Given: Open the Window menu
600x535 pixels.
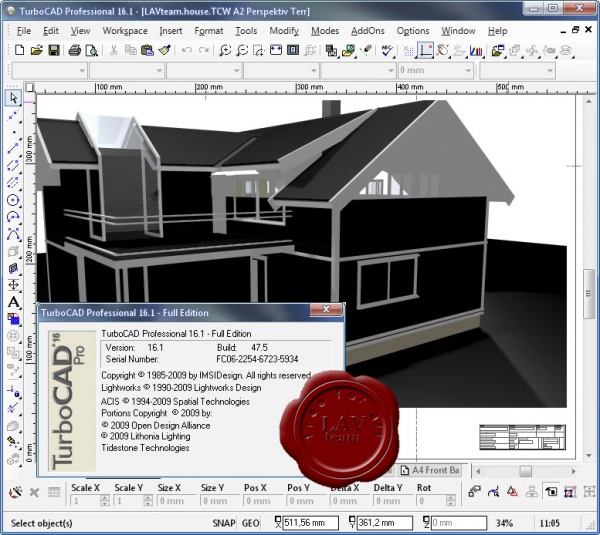Looking at the screenshot, I should click(x=458, y=31).
